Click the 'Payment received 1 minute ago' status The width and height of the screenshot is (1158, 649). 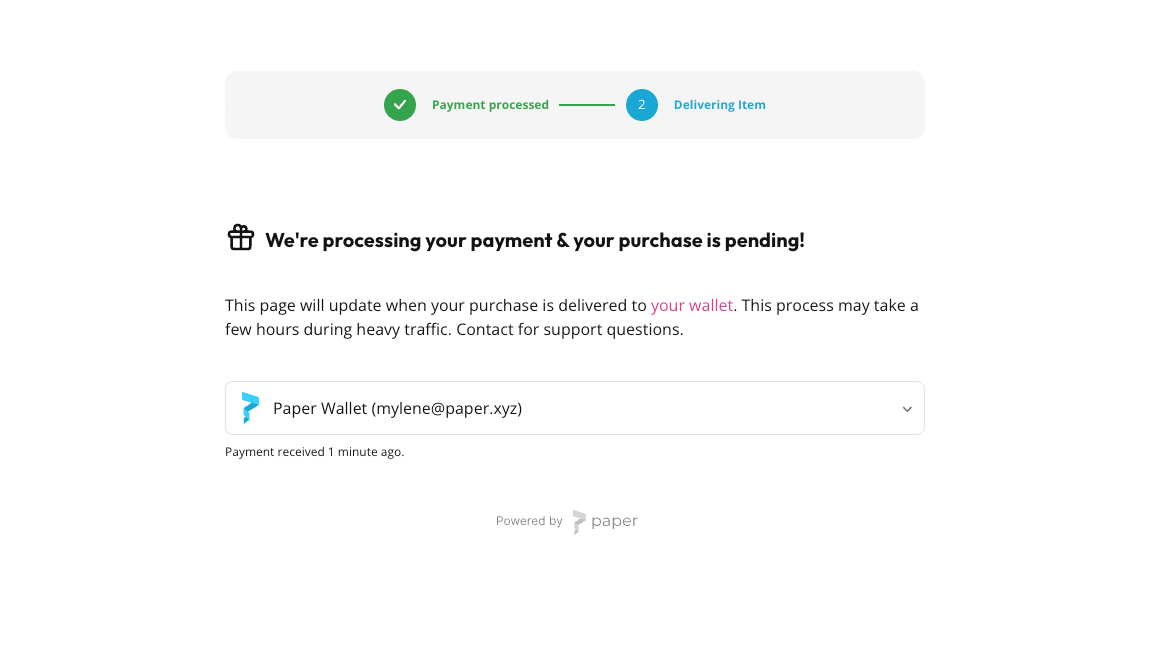pos(315,452)
